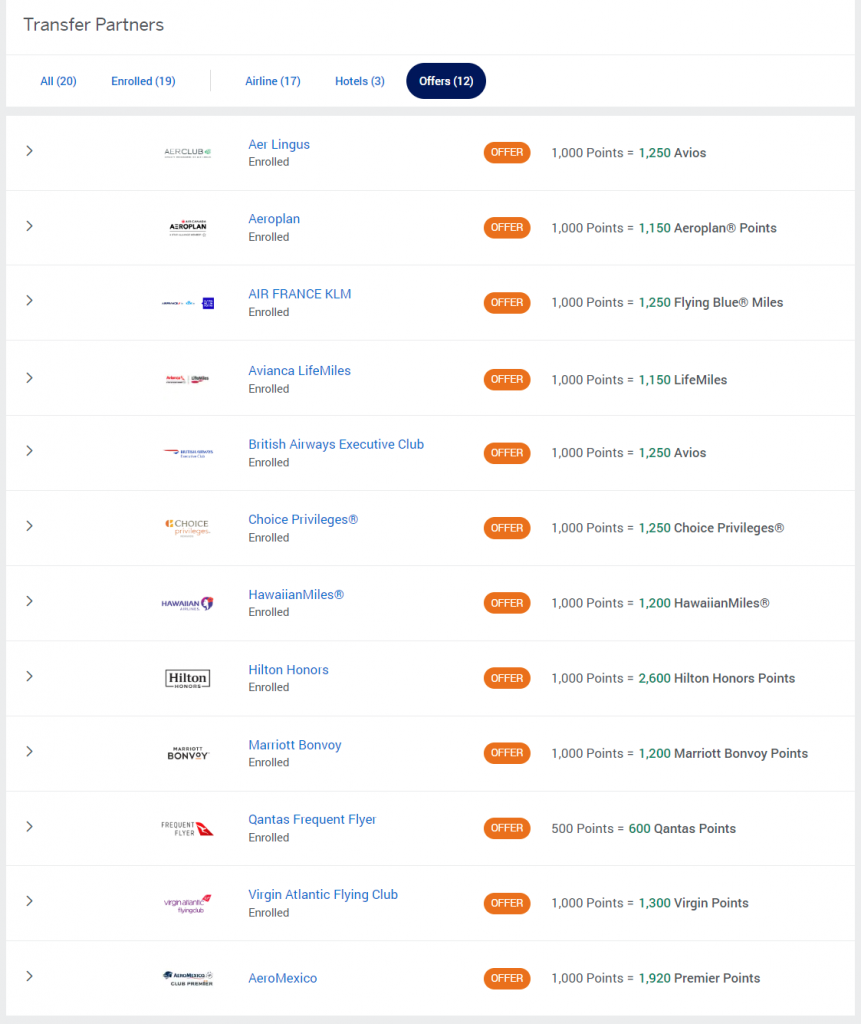The height and width of the screenshot is (1024, 861).
Task: Select the Hotels (3) tab
Action: [360, 81]
